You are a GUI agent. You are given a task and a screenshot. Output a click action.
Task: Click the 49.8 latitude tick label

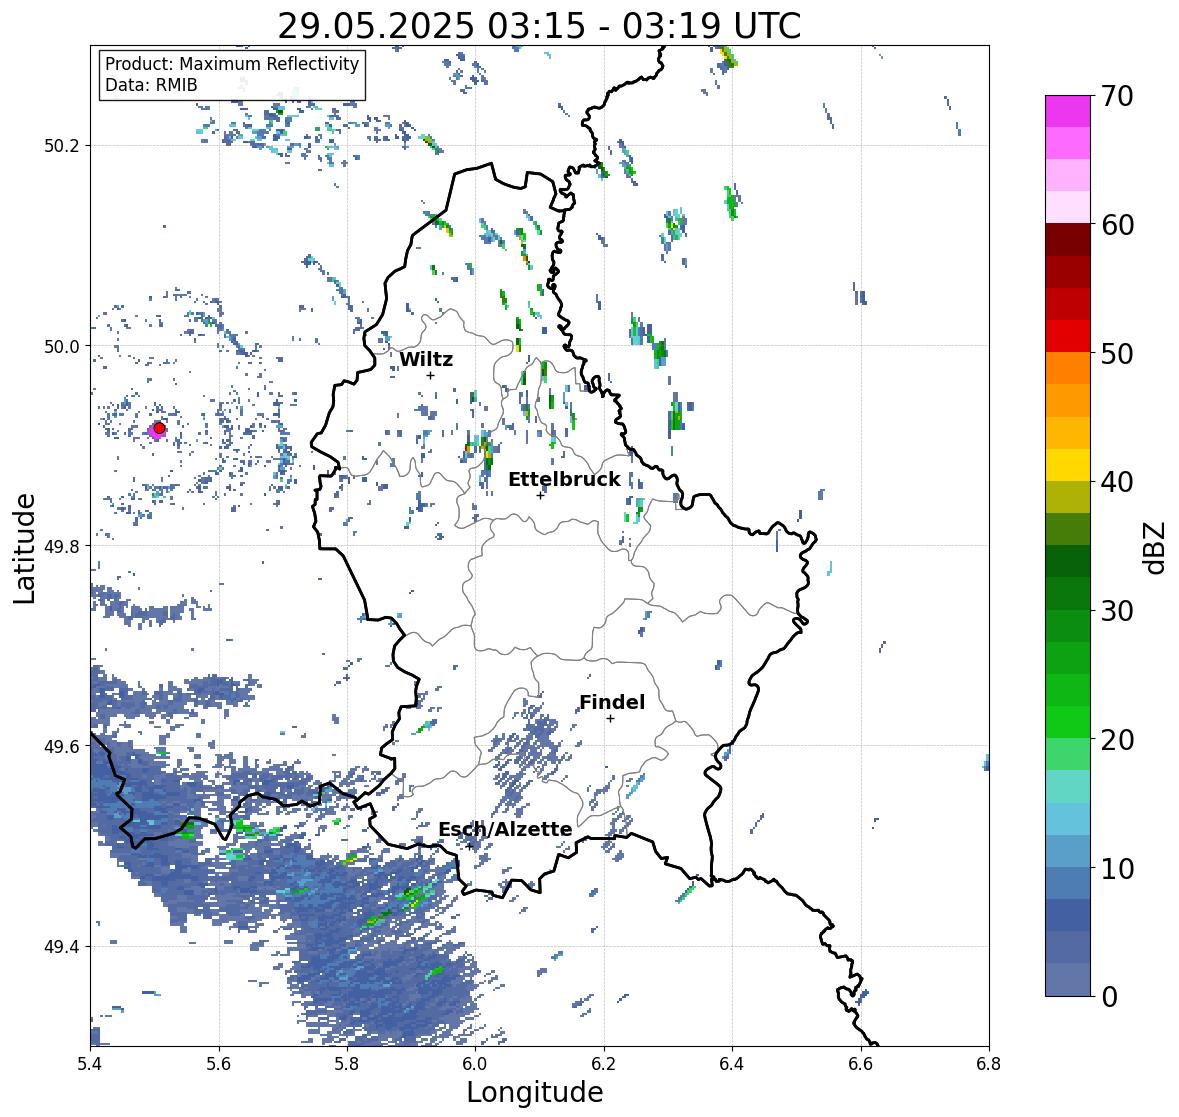(x=62, y=546)
